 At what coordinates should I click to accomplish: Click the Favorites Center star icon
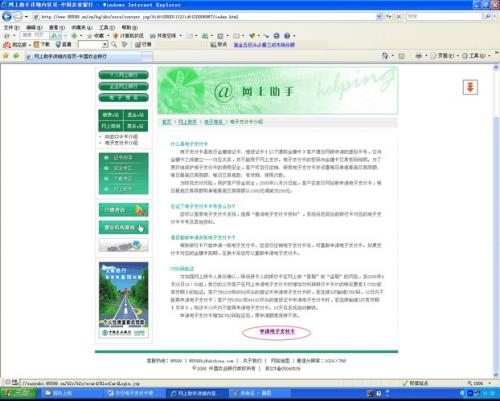(x=6, y=56)
